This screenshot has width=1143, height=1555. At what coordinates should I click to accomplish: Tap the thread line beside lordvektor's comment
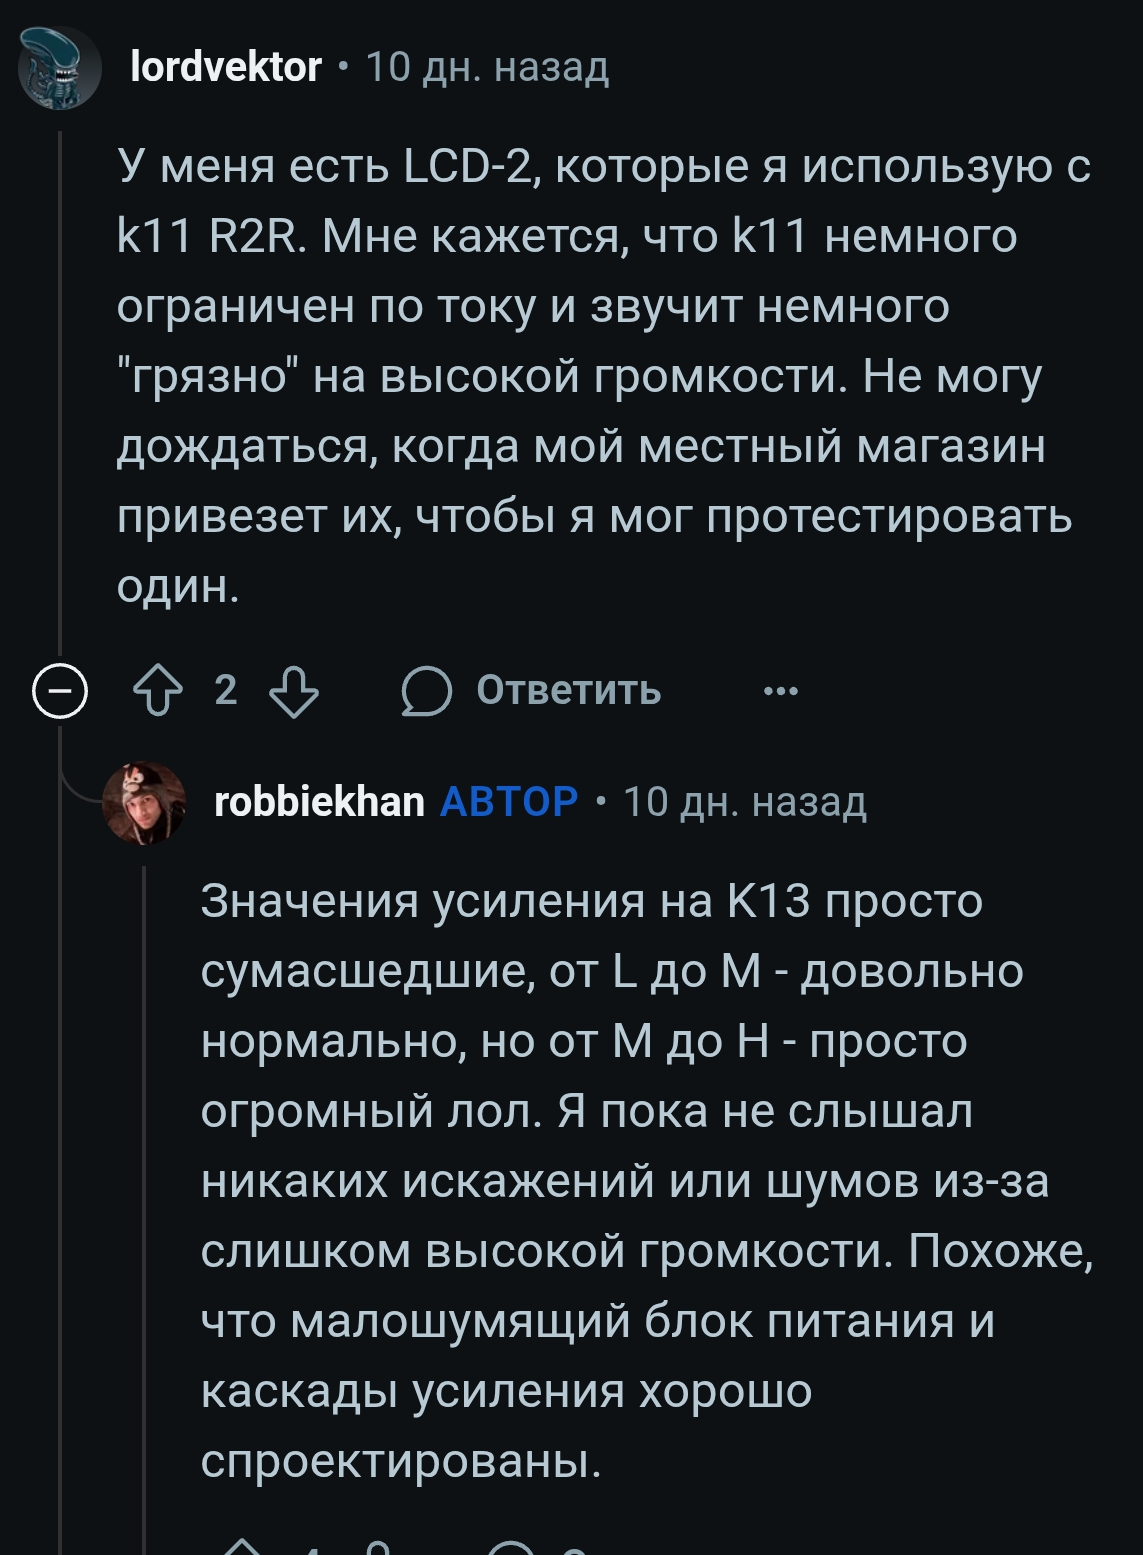coord(60,400)
